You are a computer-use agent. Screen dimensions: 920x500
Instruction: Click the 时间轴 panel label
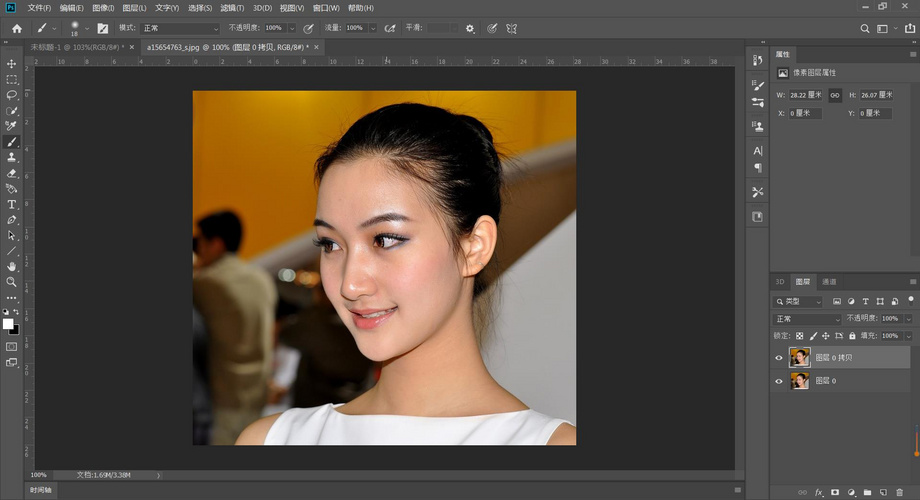point(42,490)
